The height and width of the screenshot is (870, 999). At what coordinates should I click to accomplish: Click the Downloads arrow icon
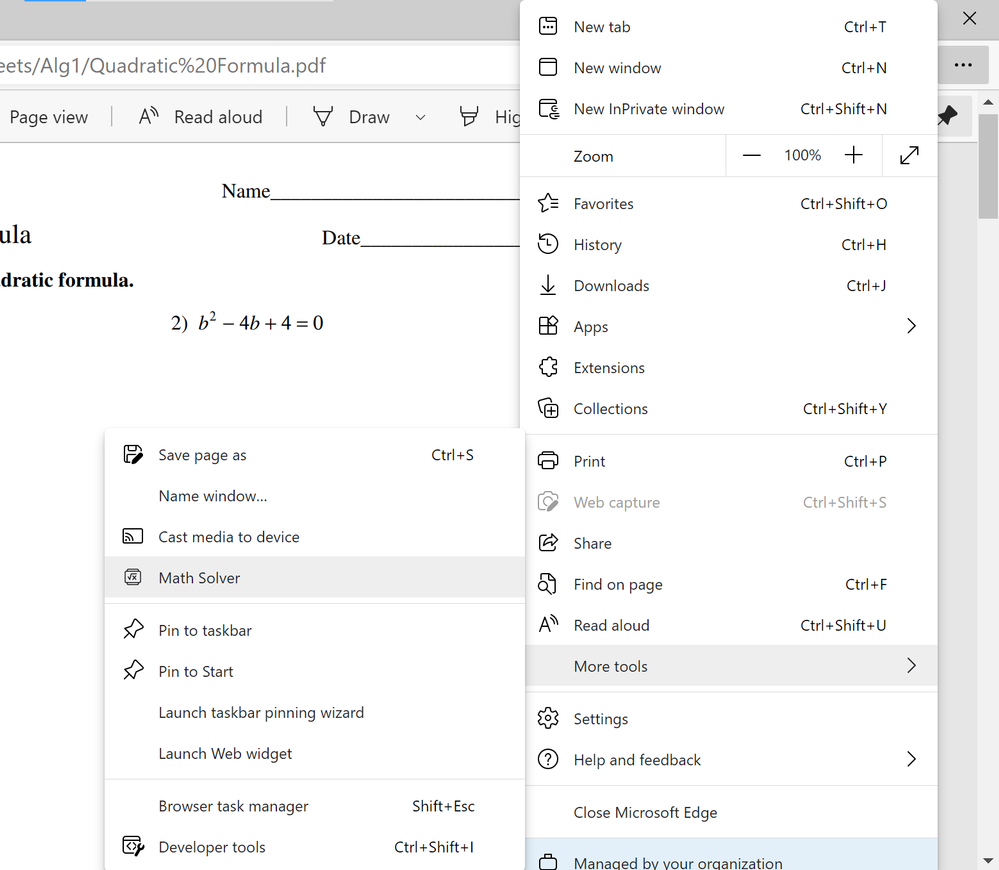(548, 285)
